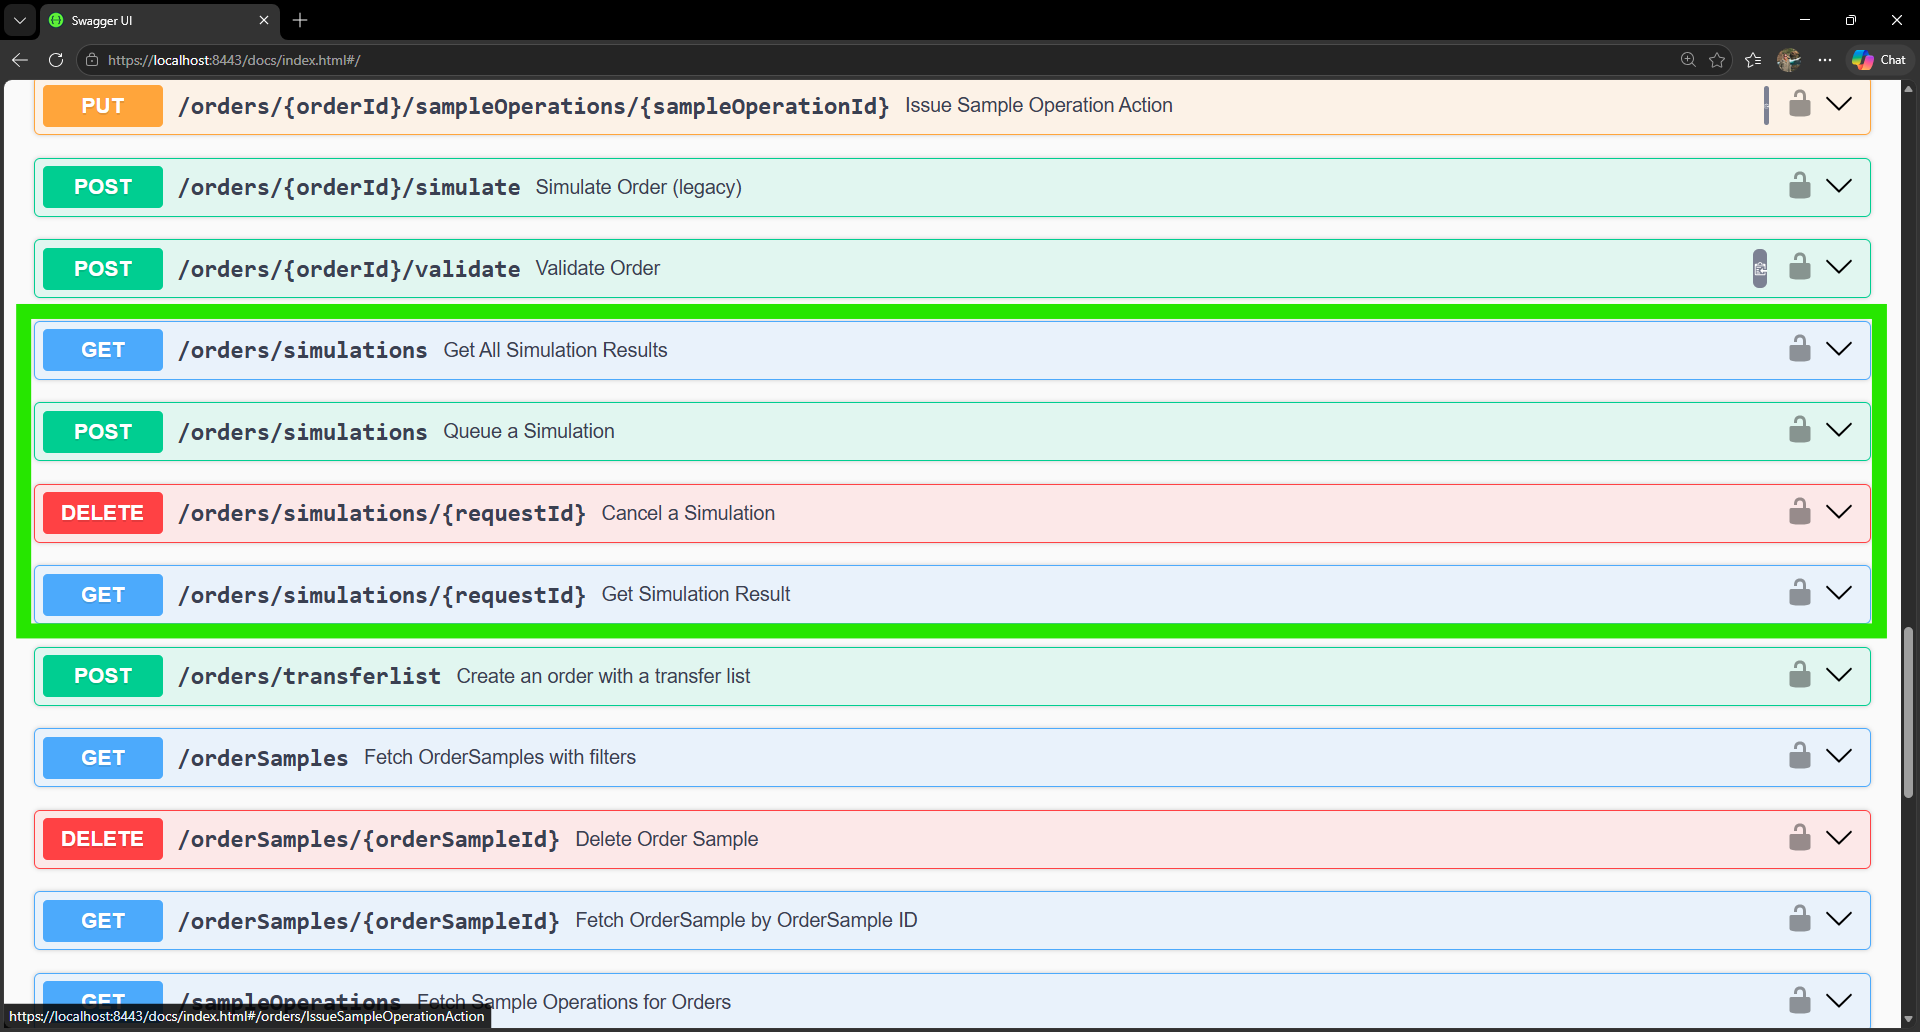Click the /orders/{orderId}/validate path link

[349, 269]
